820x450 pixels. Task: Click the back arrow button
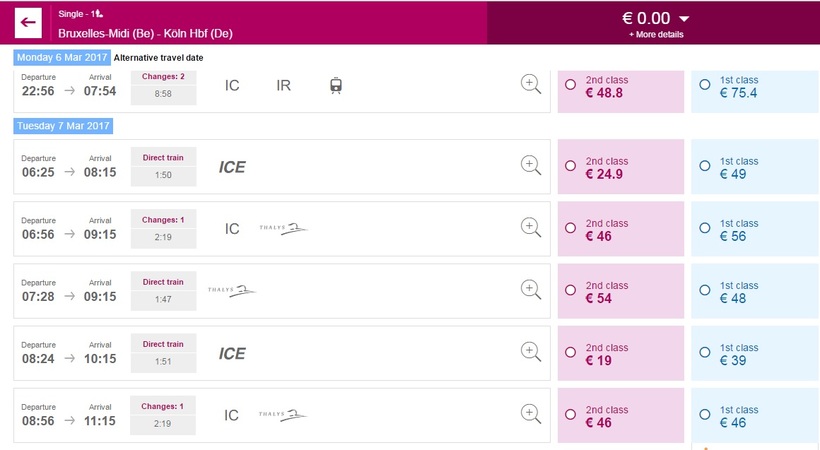click(28, 22)
